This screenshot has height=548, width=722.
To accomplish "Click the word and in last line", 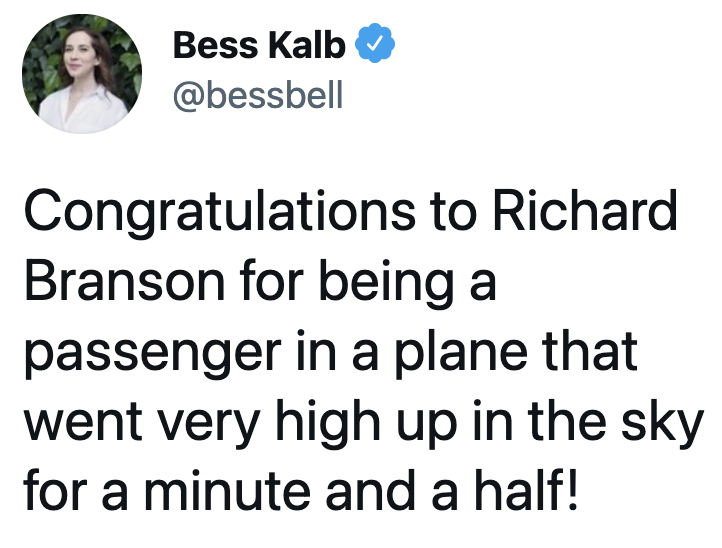I will click(371, 490).
